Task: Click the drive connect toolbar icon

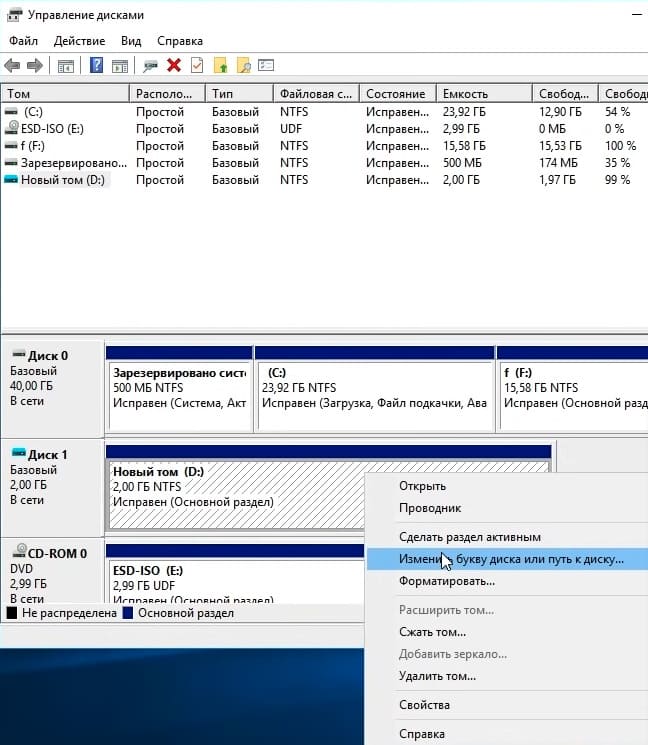Action: (x=151, y=66)
